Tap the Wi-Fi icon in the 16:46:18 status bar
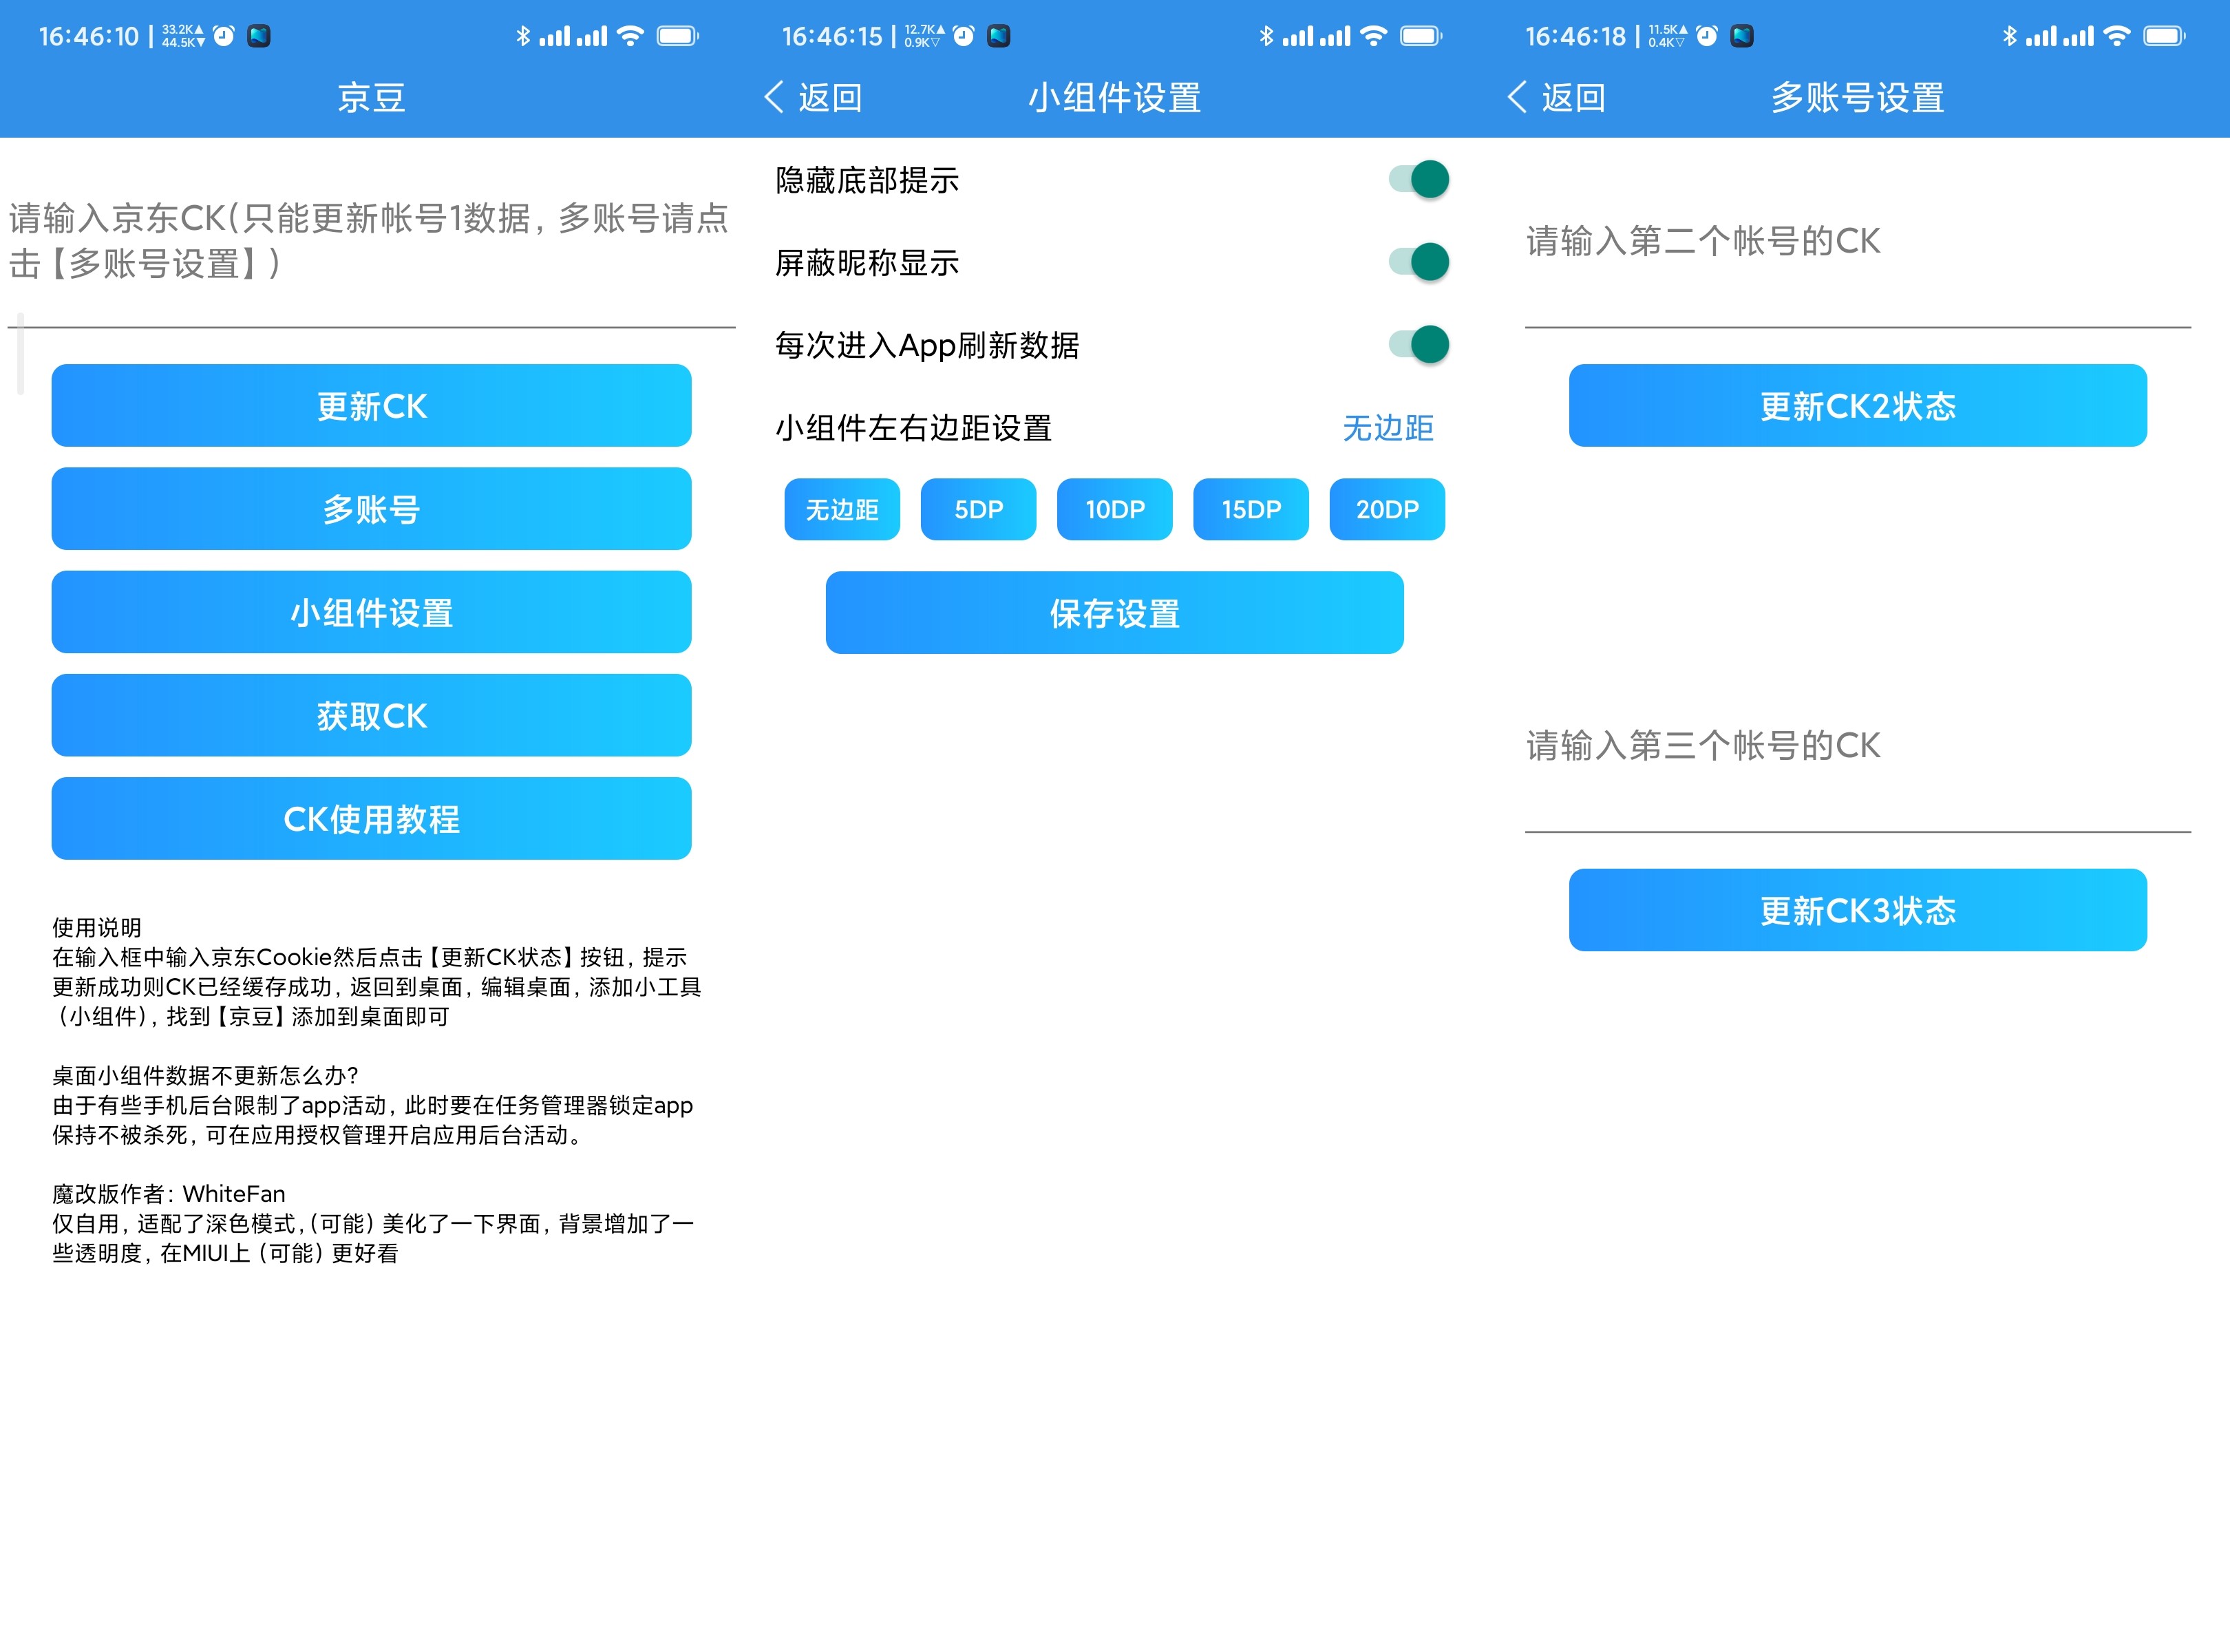The image size is (2230, 1652). pyautogui.click(x=2117, y=36)
